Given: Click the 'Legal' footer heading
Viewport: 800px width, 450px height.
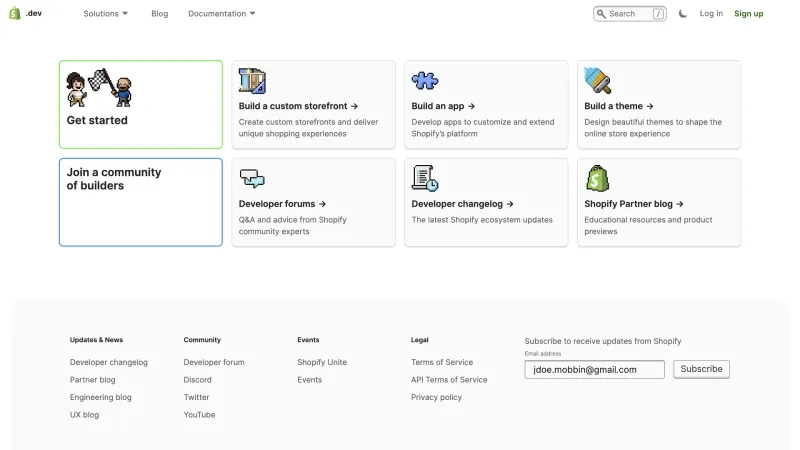Looking at the screenshot, I should pyautogui.click(x=419, y=340).
